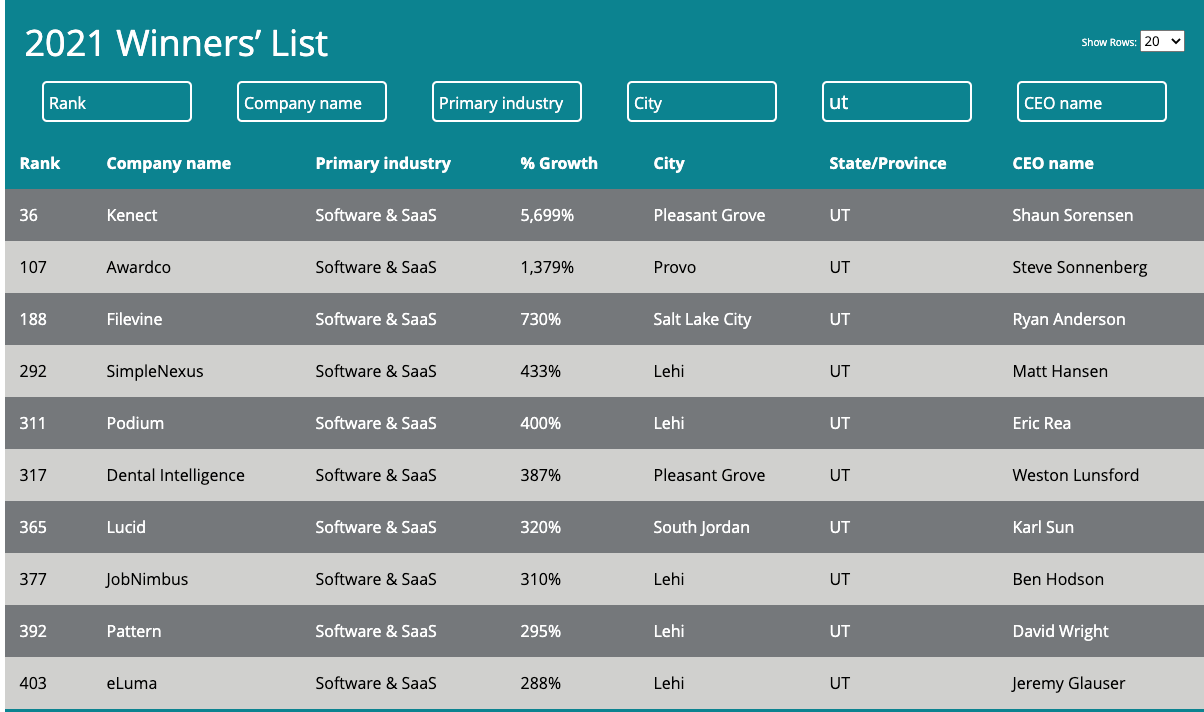Click the Provo city cell
This screenshot has width=1204, height=712.
tap(675, 267)
